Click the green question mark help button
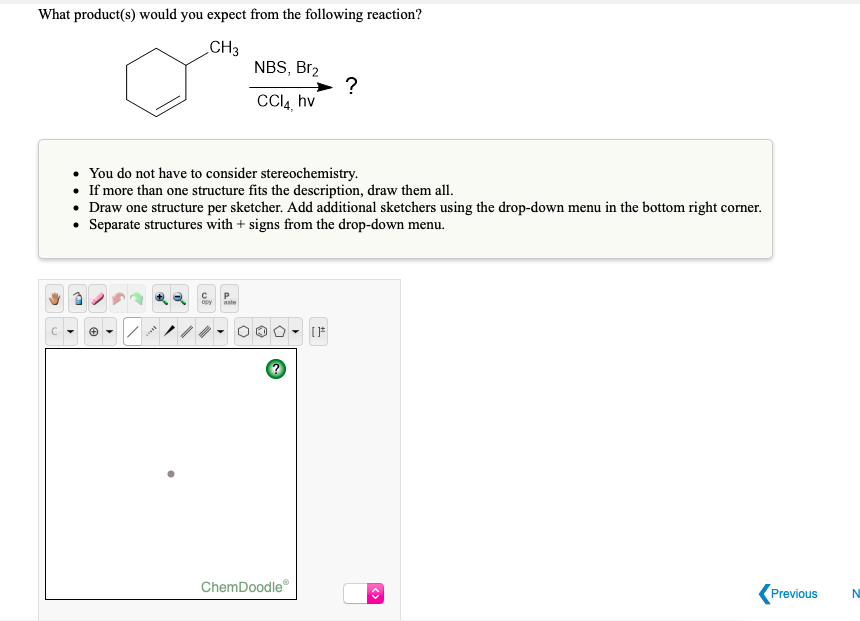Image resolution: width=860 pixels, height=621 pixels. (x=275, y=369)
